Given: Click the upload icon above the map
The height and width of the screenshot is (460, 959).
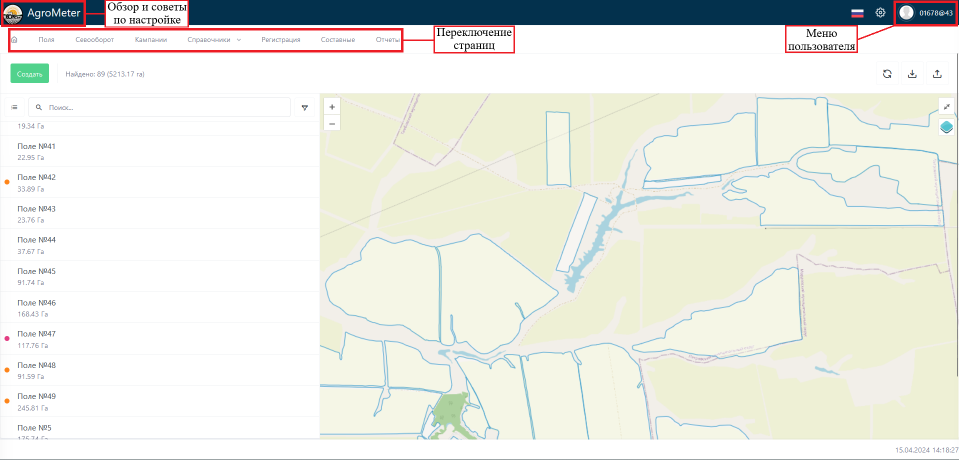Looking at the screenshot, I should click(x=937, y=74).
